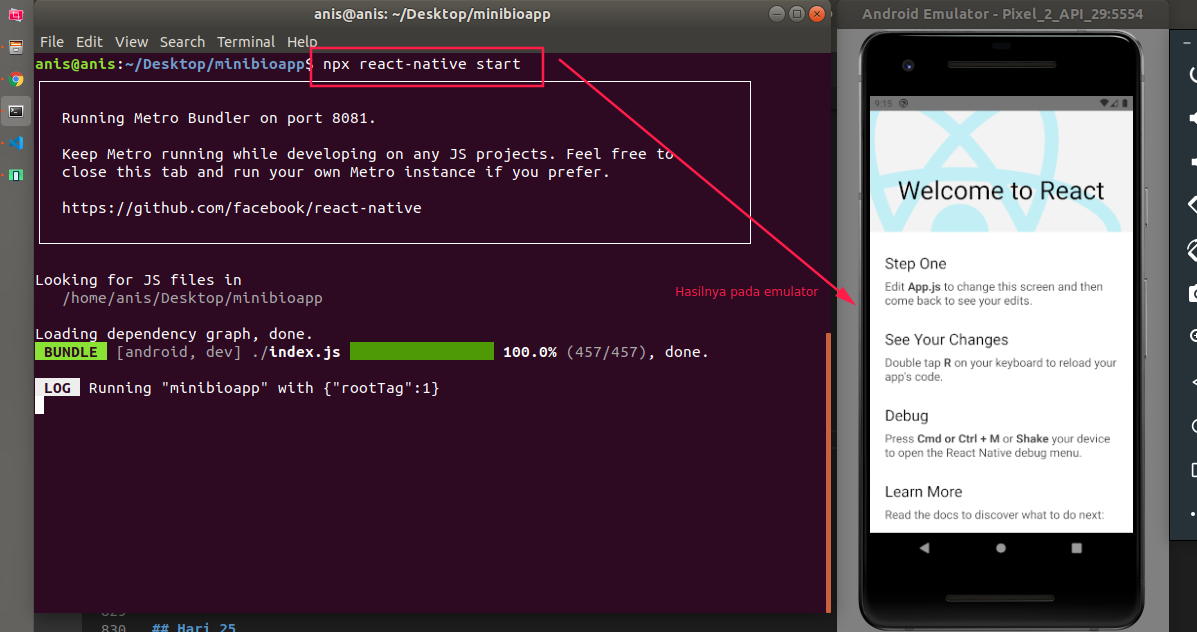
Task: Click the "100.0%" progress value
Action: (530, 352)
